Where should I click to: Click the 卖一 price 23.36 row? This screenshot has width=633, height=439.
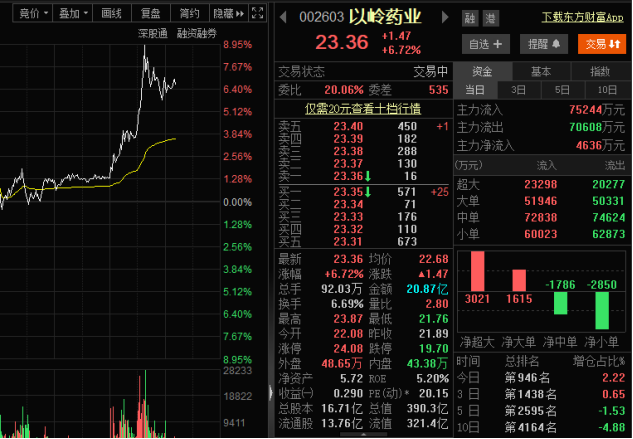tap(364, 176)
